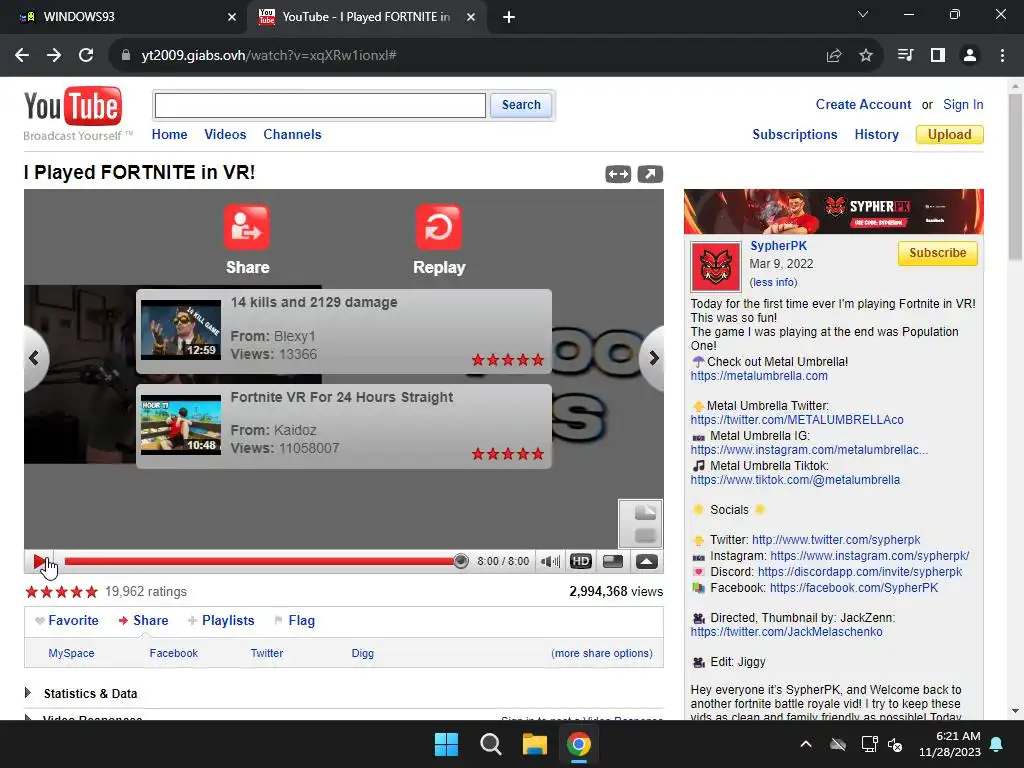Click the share page icon in address bar

[834, 56]
